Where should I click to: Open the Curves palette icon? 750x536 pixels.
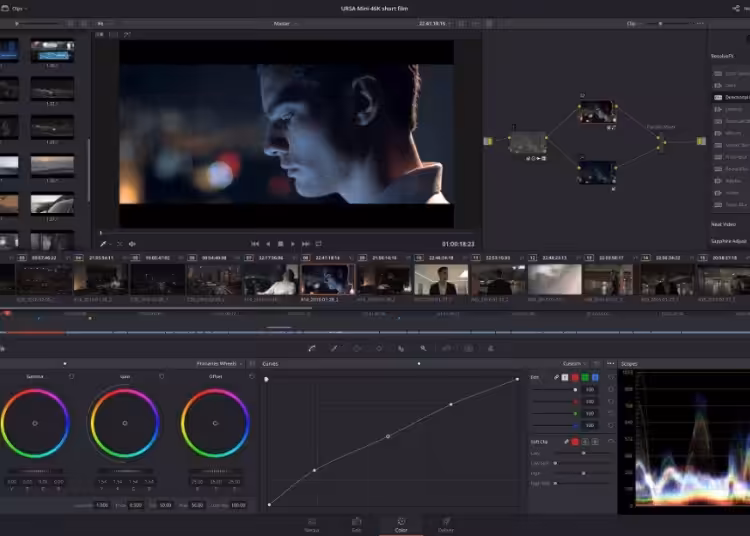click(x=312, y=349)
